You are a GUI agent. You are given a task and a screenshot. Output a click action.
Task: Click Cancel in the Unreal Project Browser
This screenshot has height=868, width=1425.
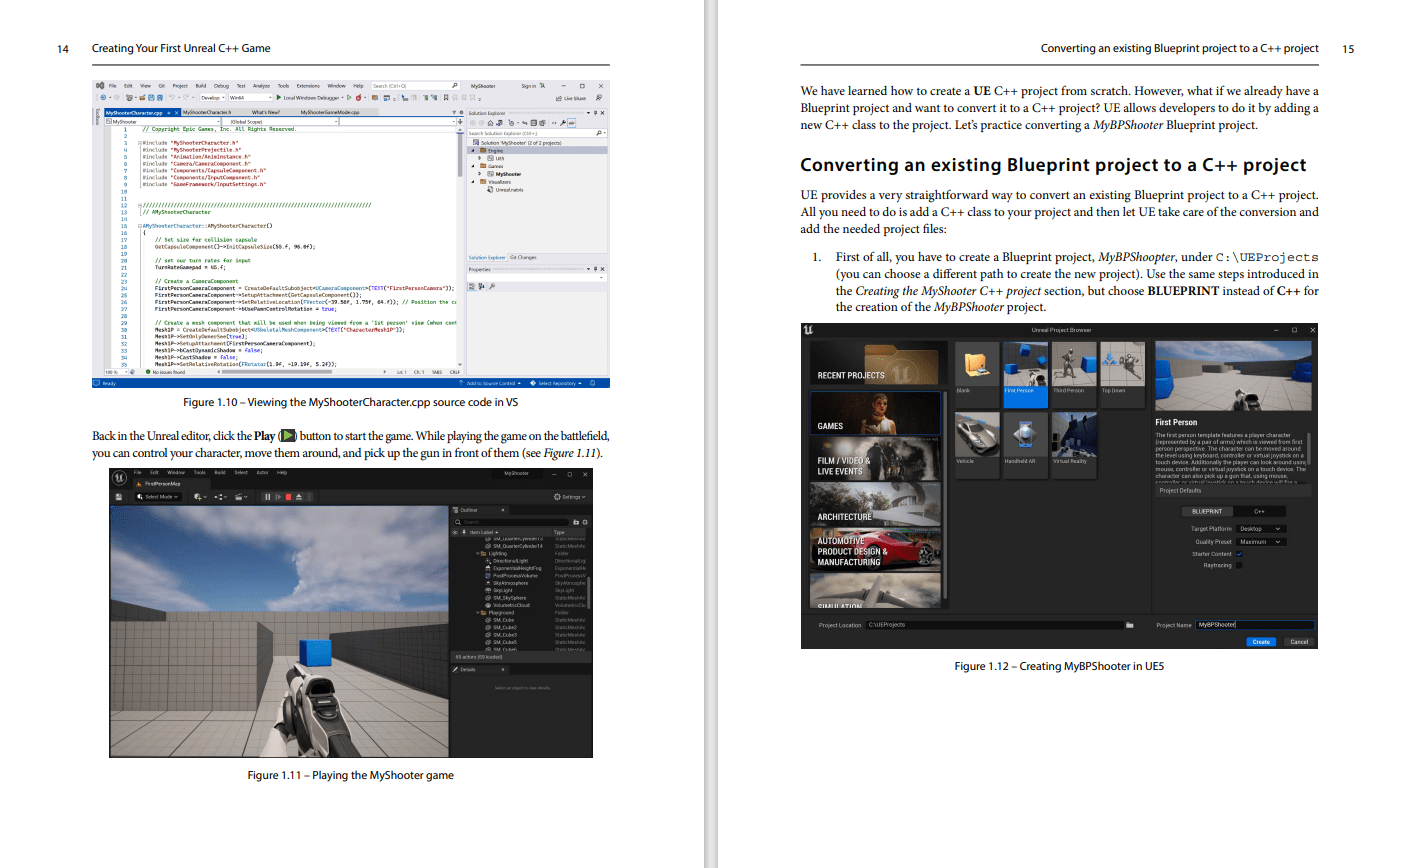1299,642
